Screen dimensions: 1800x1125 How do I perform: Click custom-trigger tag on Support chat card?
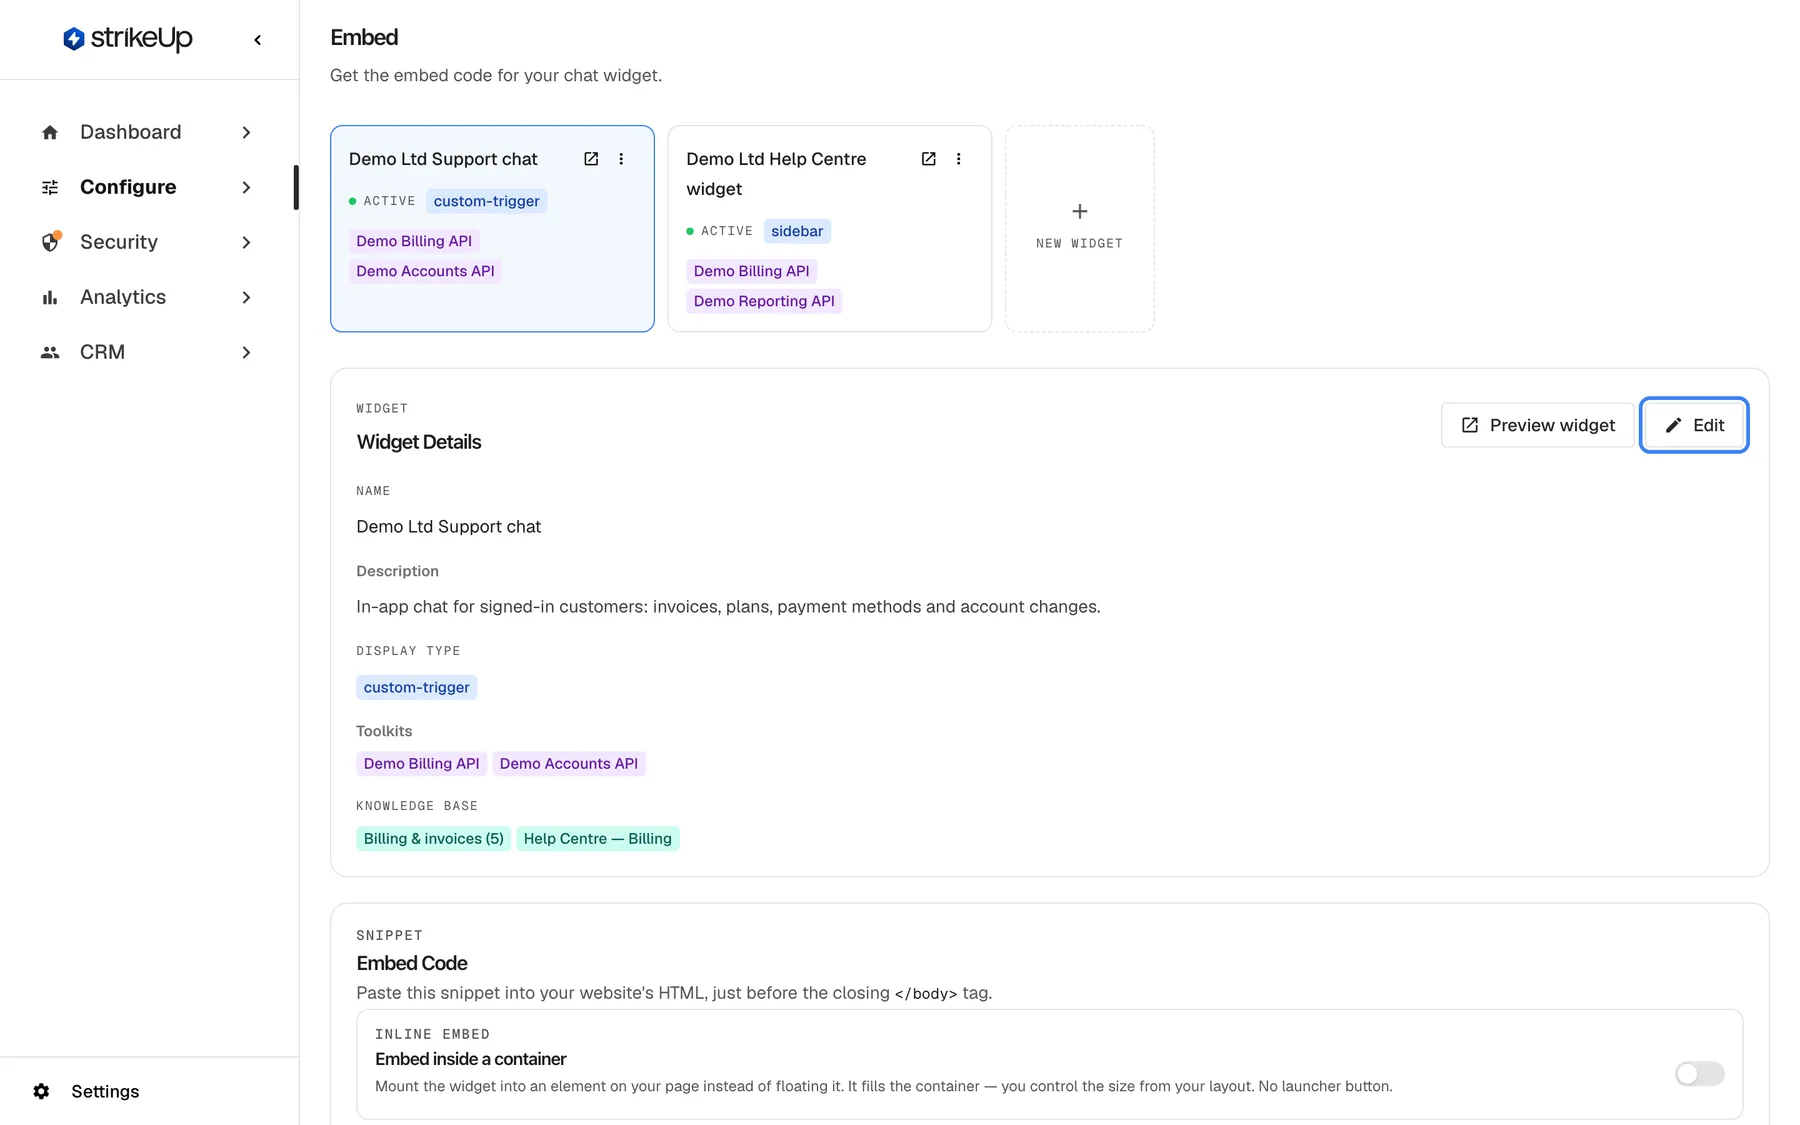pyautogui.click(x=486, y=201)
